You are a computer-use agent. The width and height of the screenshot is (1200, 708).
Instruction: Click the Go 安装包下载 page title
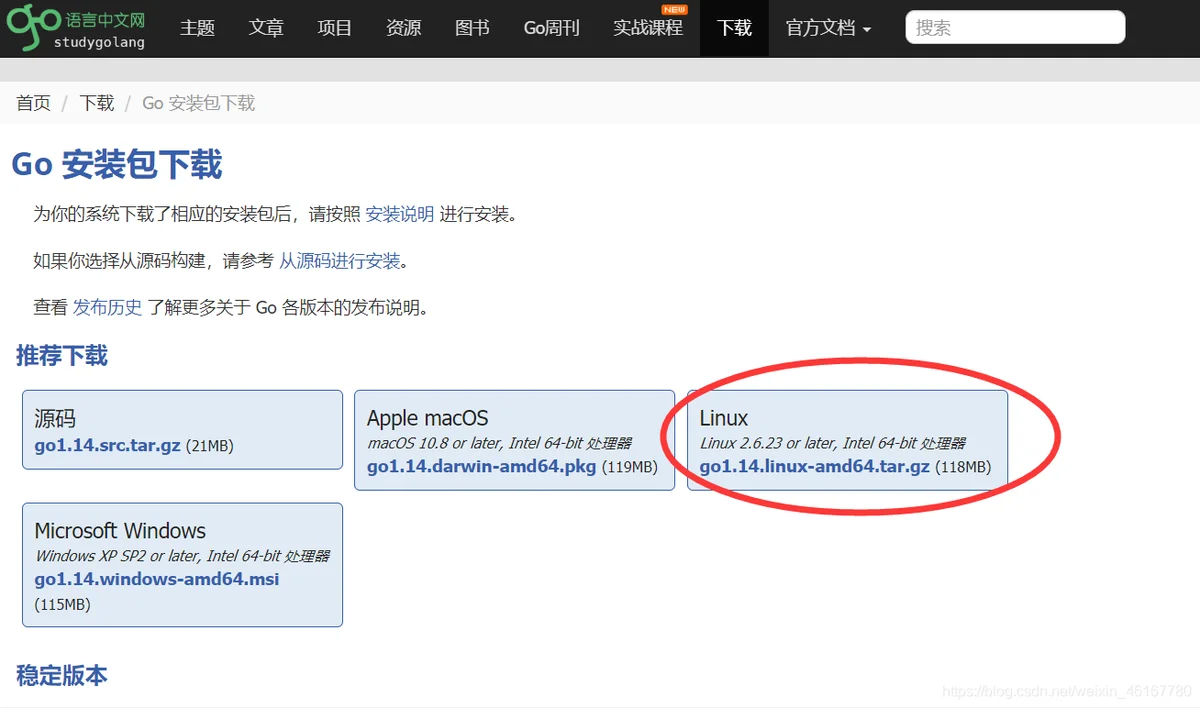[117, 164]
